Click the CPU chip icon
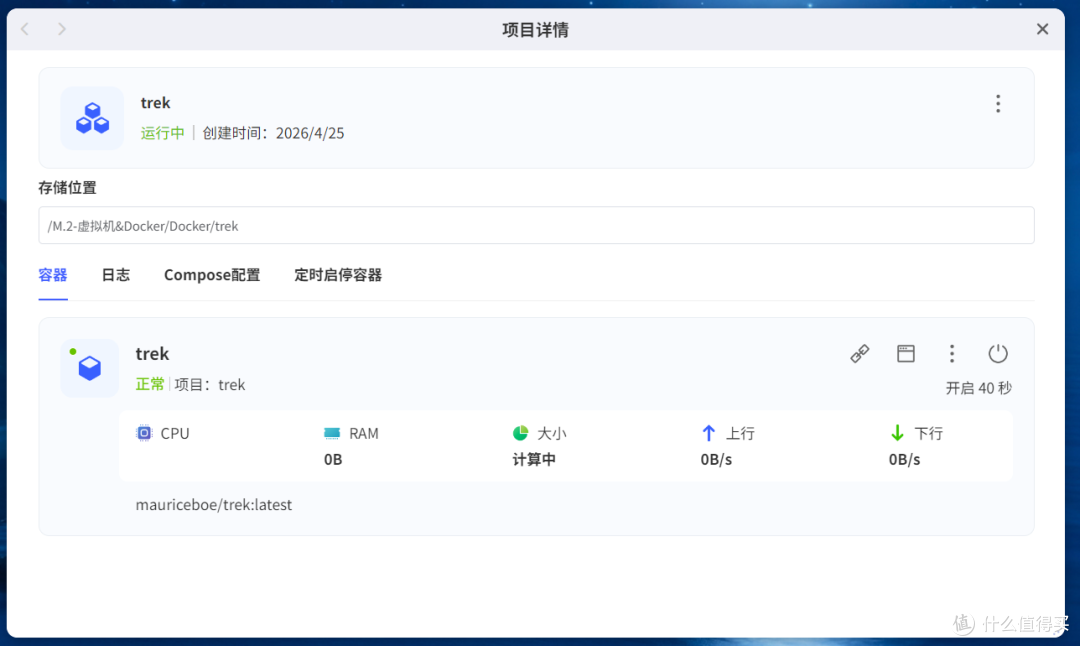The image size is (1080, 646). click(144, 433)
